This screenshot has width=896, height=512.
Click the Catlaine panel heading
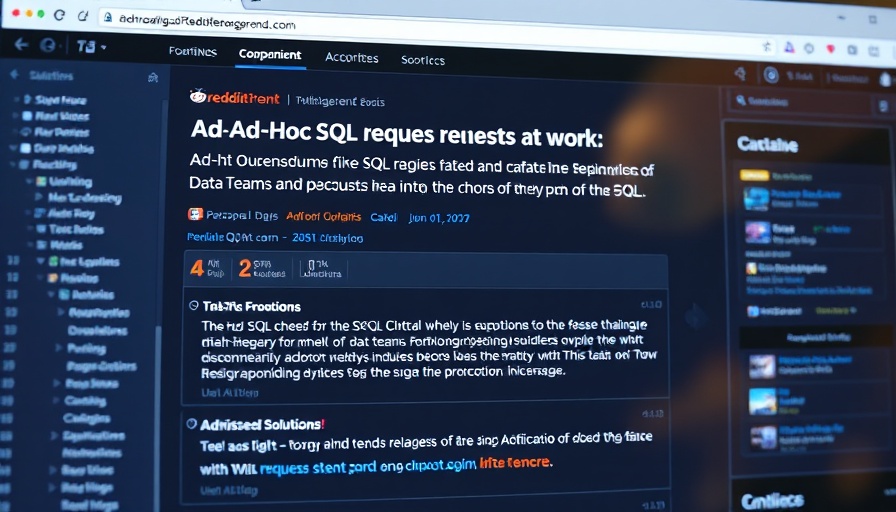(767, 145)
